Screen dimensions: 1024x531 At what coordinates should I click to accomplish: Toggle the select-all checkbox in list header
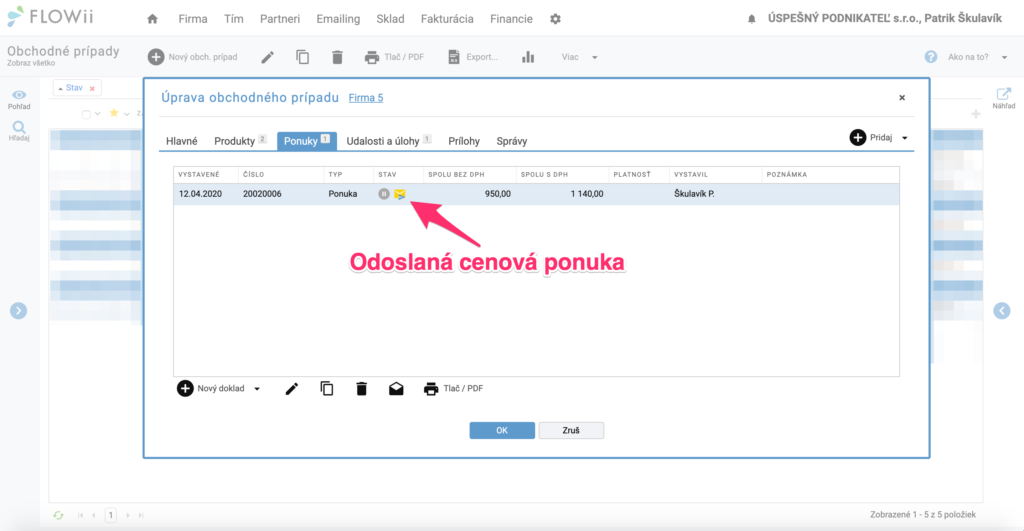click(x=86, y=114)
